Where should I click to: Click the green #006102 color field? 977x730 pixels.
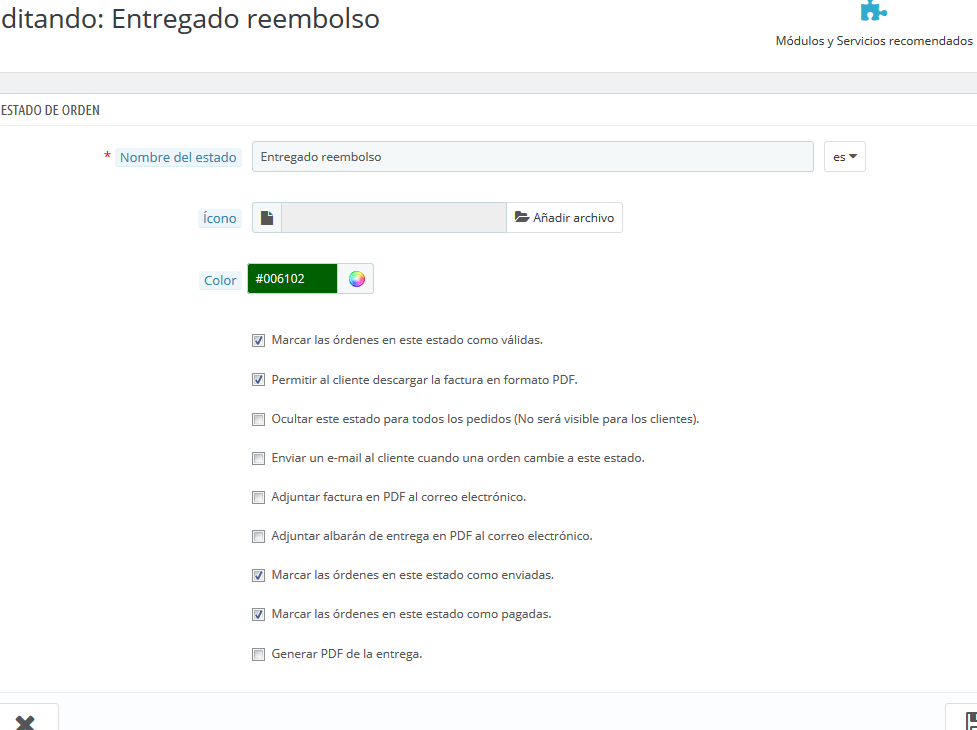pyautogui.click(x=292, y=278)
